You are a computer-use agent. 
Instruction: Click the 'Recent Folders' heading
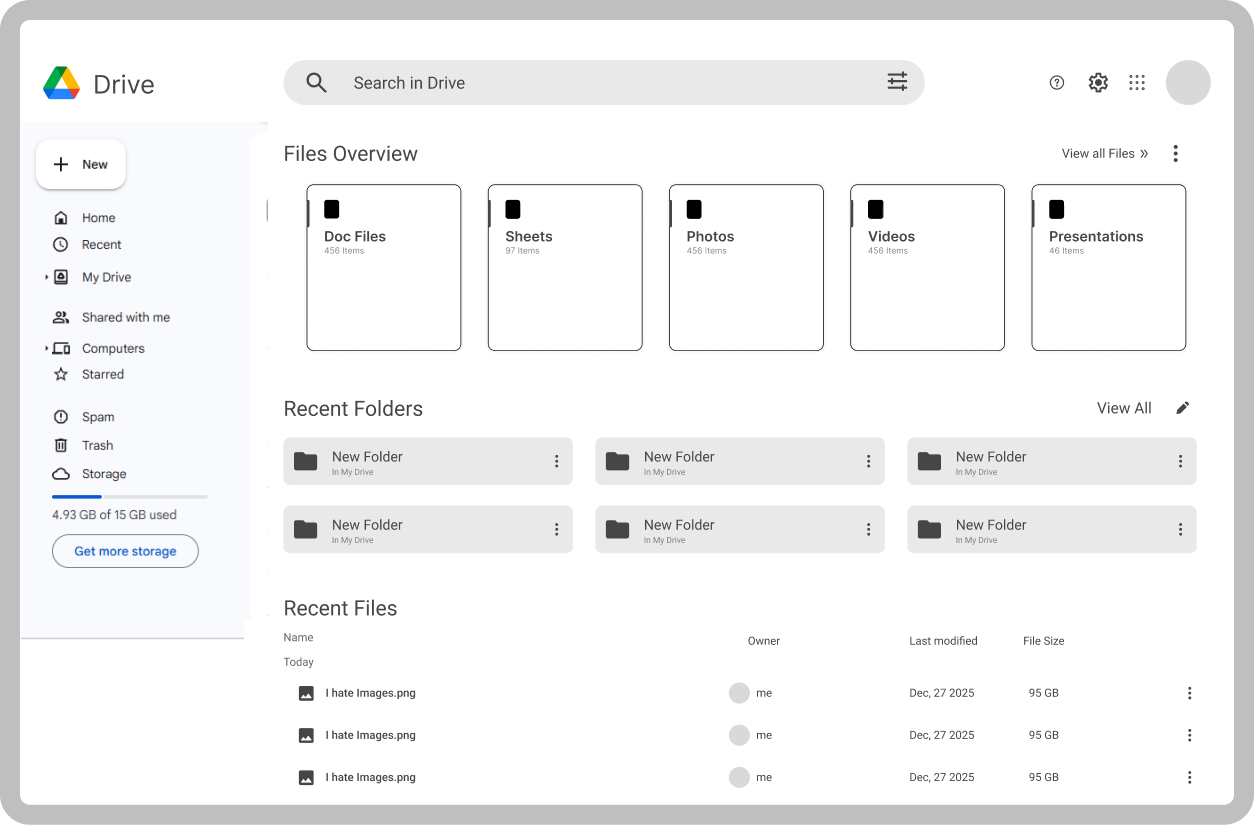[x=353, y=409]
